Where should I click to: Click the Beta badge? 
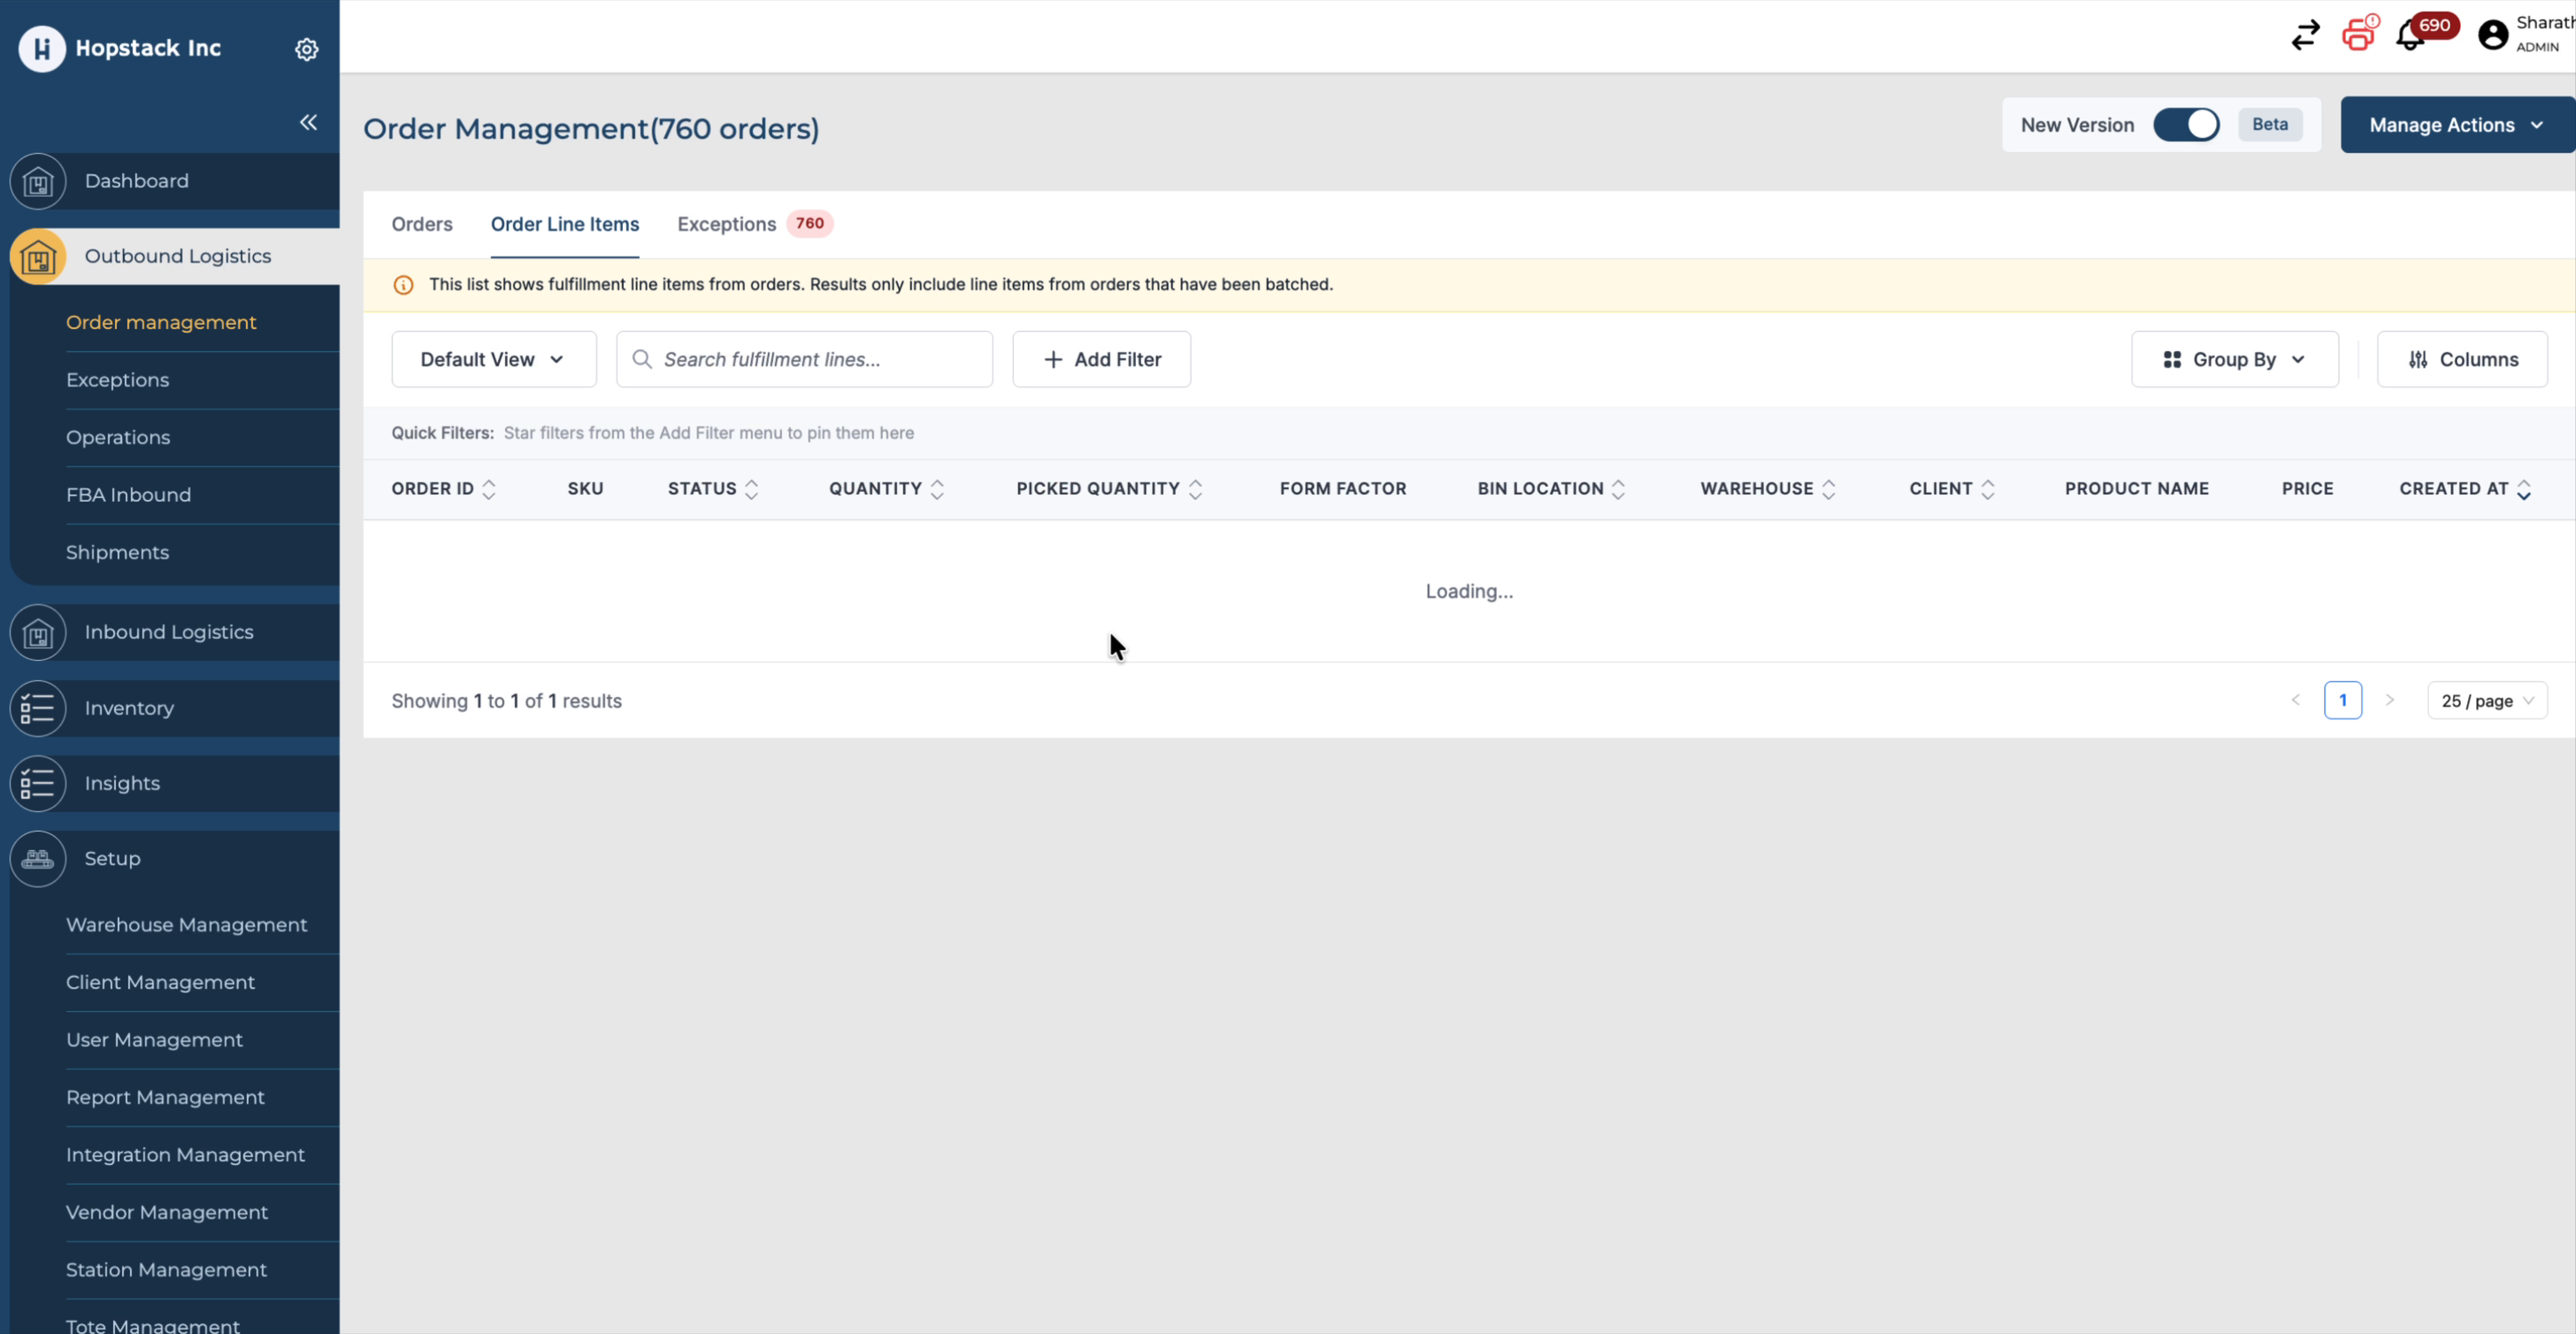tap(2270, 125)
